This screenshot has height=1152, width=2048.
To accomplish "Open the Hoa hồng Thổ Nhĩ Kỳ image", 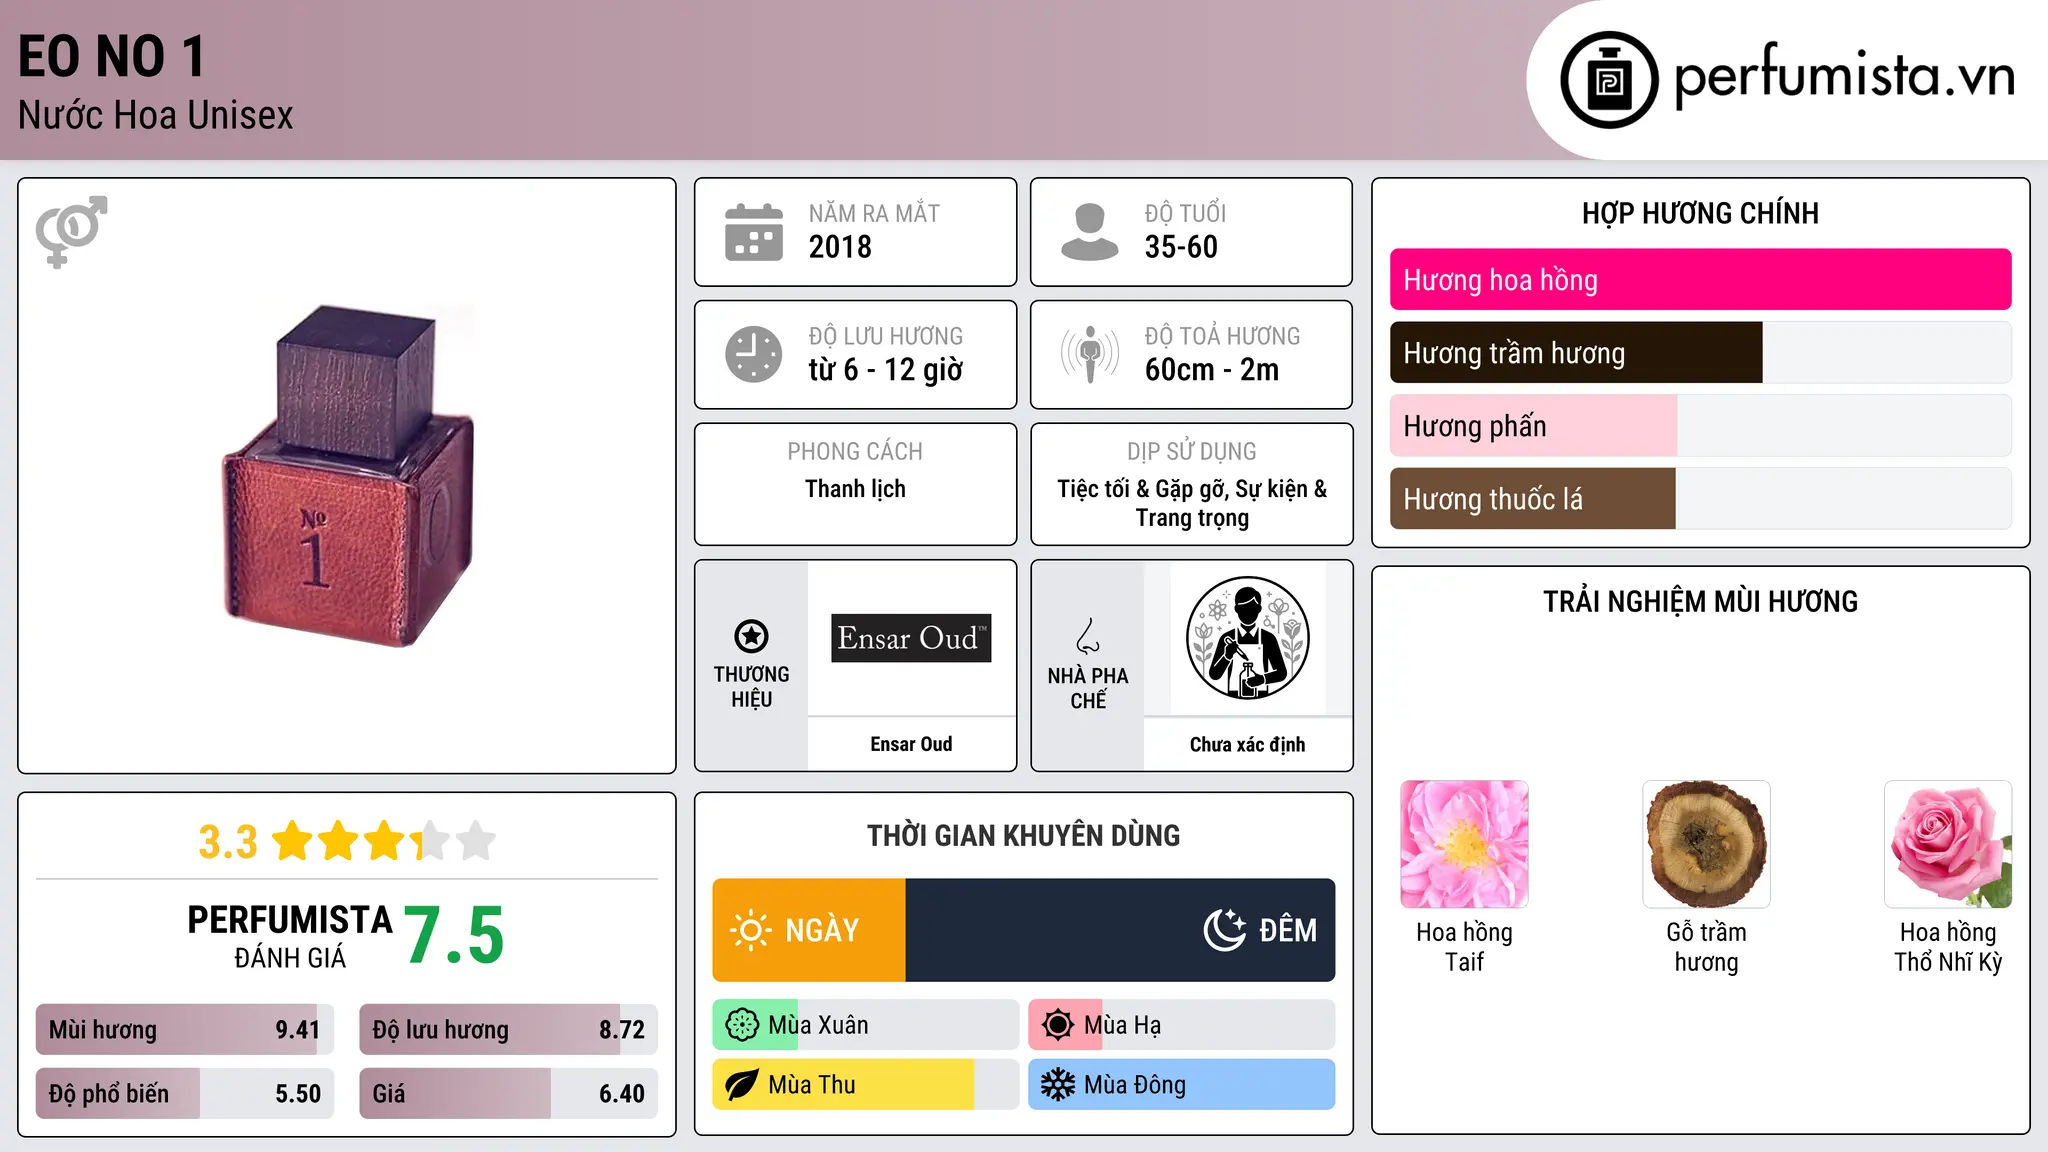I will point(1948,844).
